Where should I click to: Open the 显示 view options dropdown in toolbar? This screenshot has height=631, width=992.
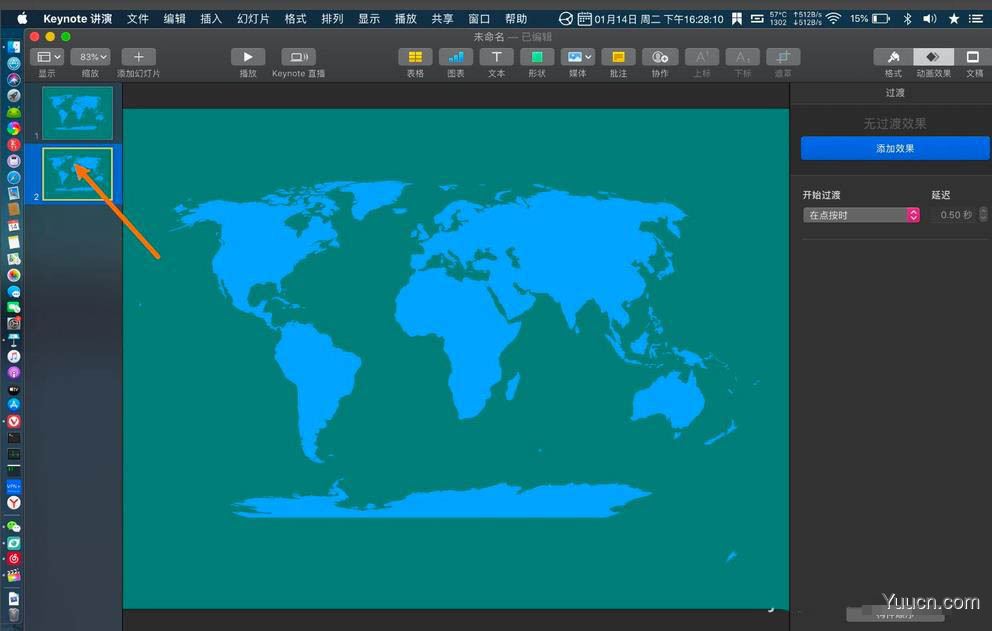coord(47,57)
